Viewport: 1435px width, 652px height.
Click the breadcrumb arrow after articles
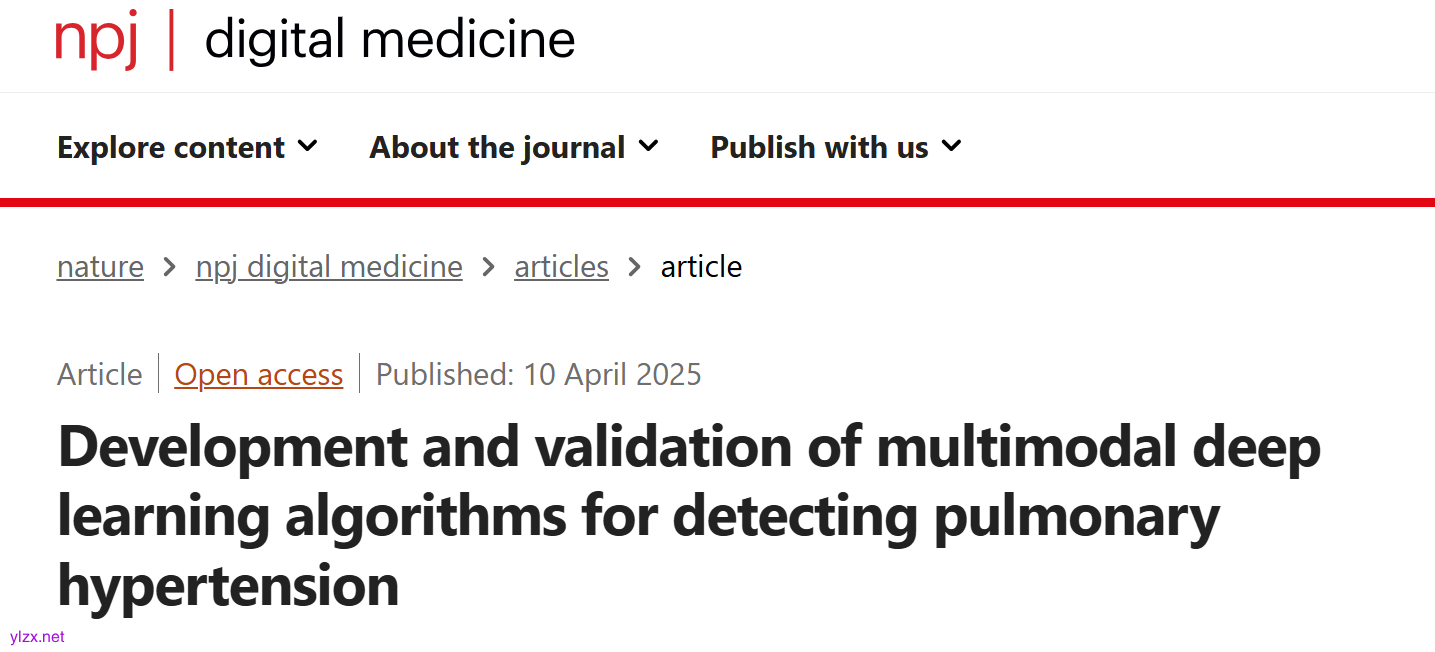click(635, 267)
